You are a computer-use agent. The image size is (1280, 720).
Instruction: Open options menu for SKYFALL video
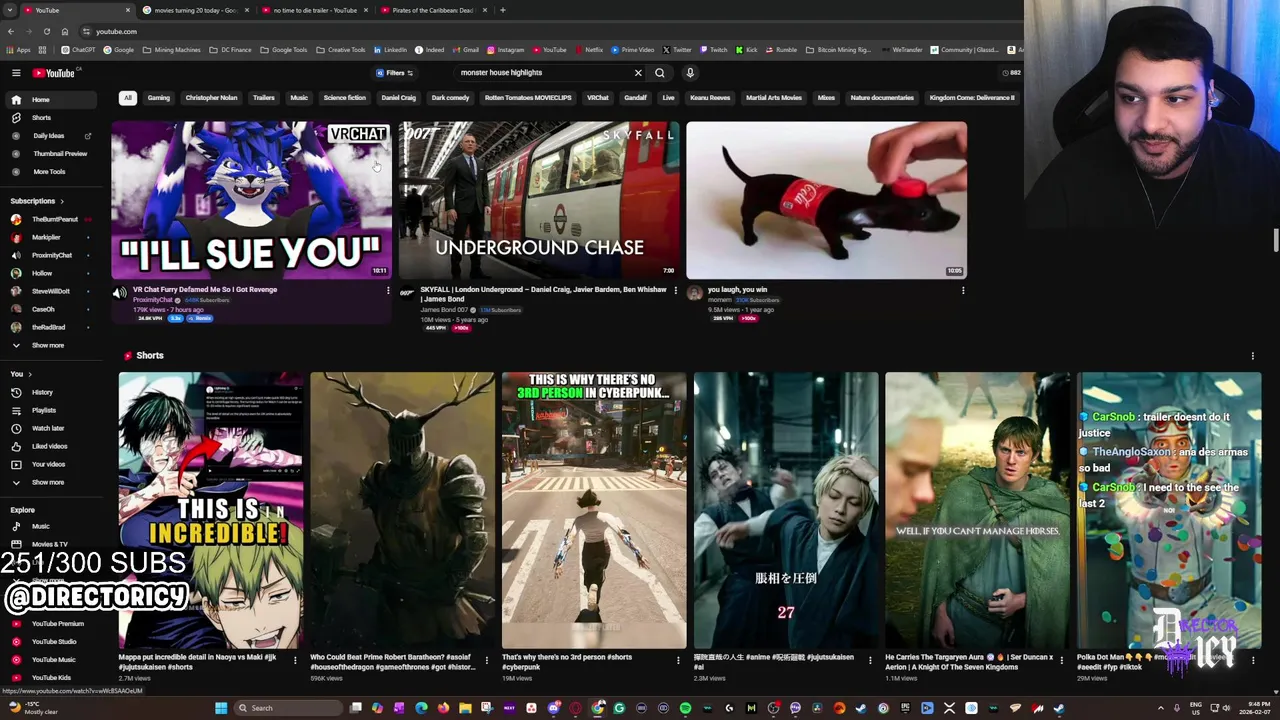[x=675, y=291]
